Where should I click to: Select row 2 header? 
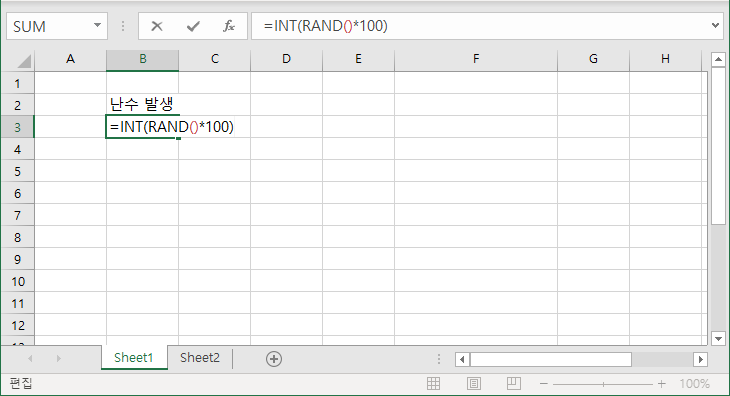(18, 105)
